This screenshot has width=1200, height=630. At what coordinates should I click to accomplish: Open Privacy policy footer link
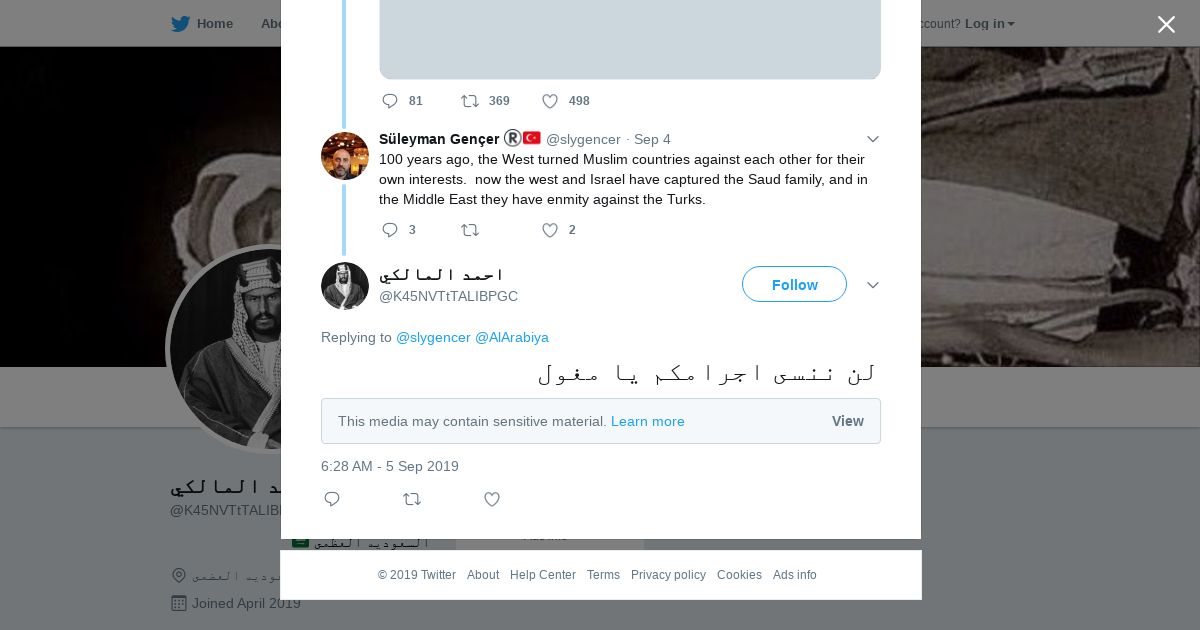(668, 575)
